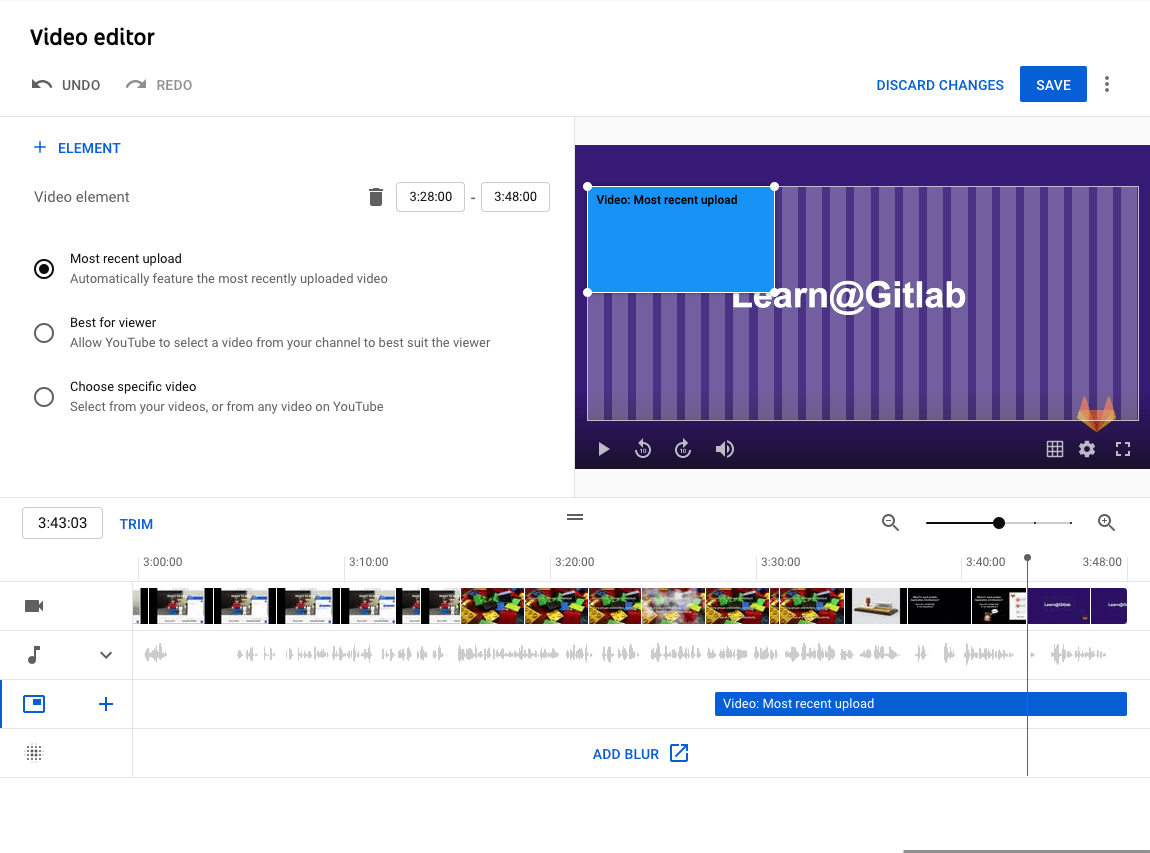Expand the audio track with the chevron
This screenshot has height=853, width=1150.
tap(106, 655)
